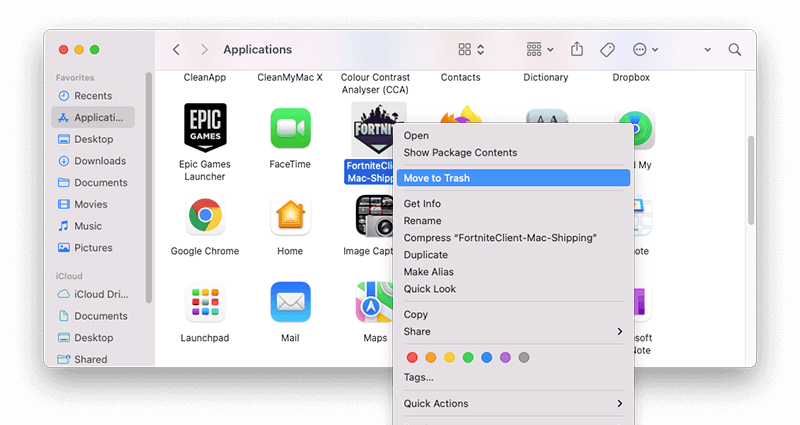Click the CleanMyMac X label
The width and height of the screenshot is (800, 425).
pyautogui.click(x=290, y=78)
